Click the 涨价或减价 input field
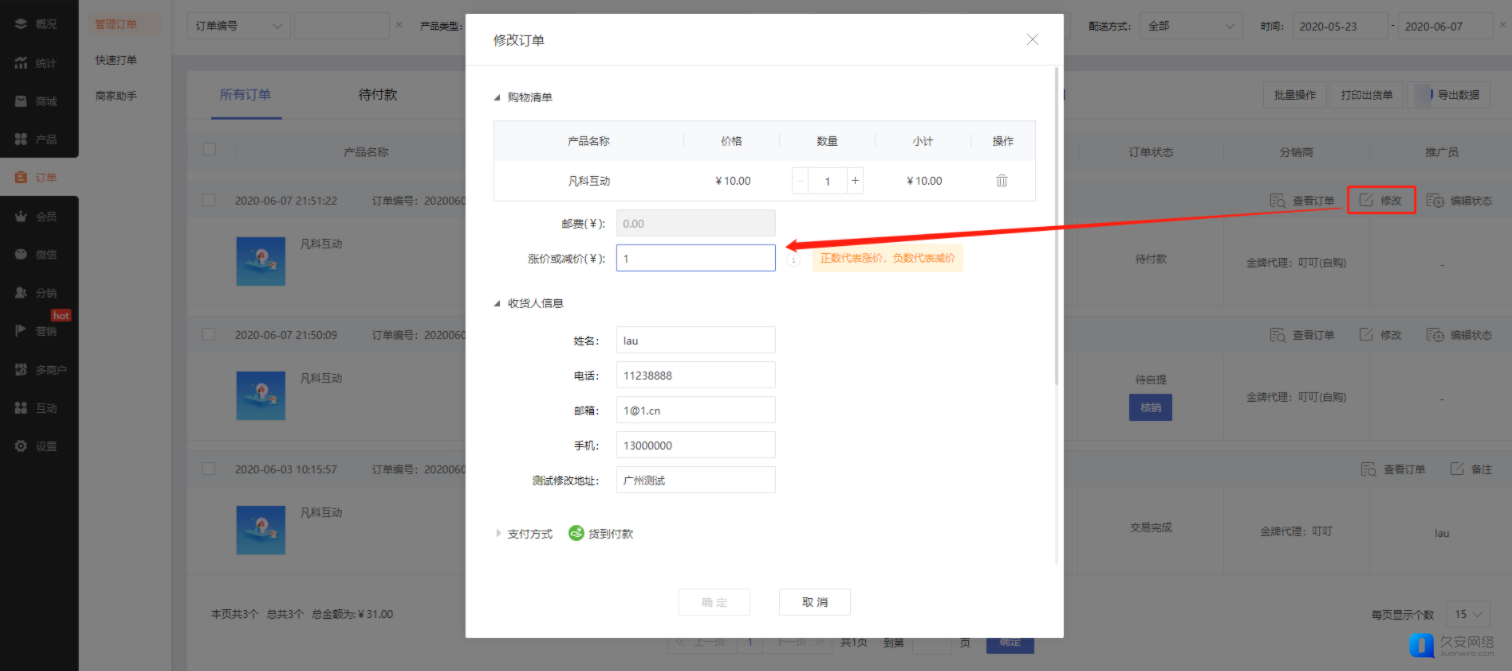This screenshot has width=1512, height=671. 695,258
